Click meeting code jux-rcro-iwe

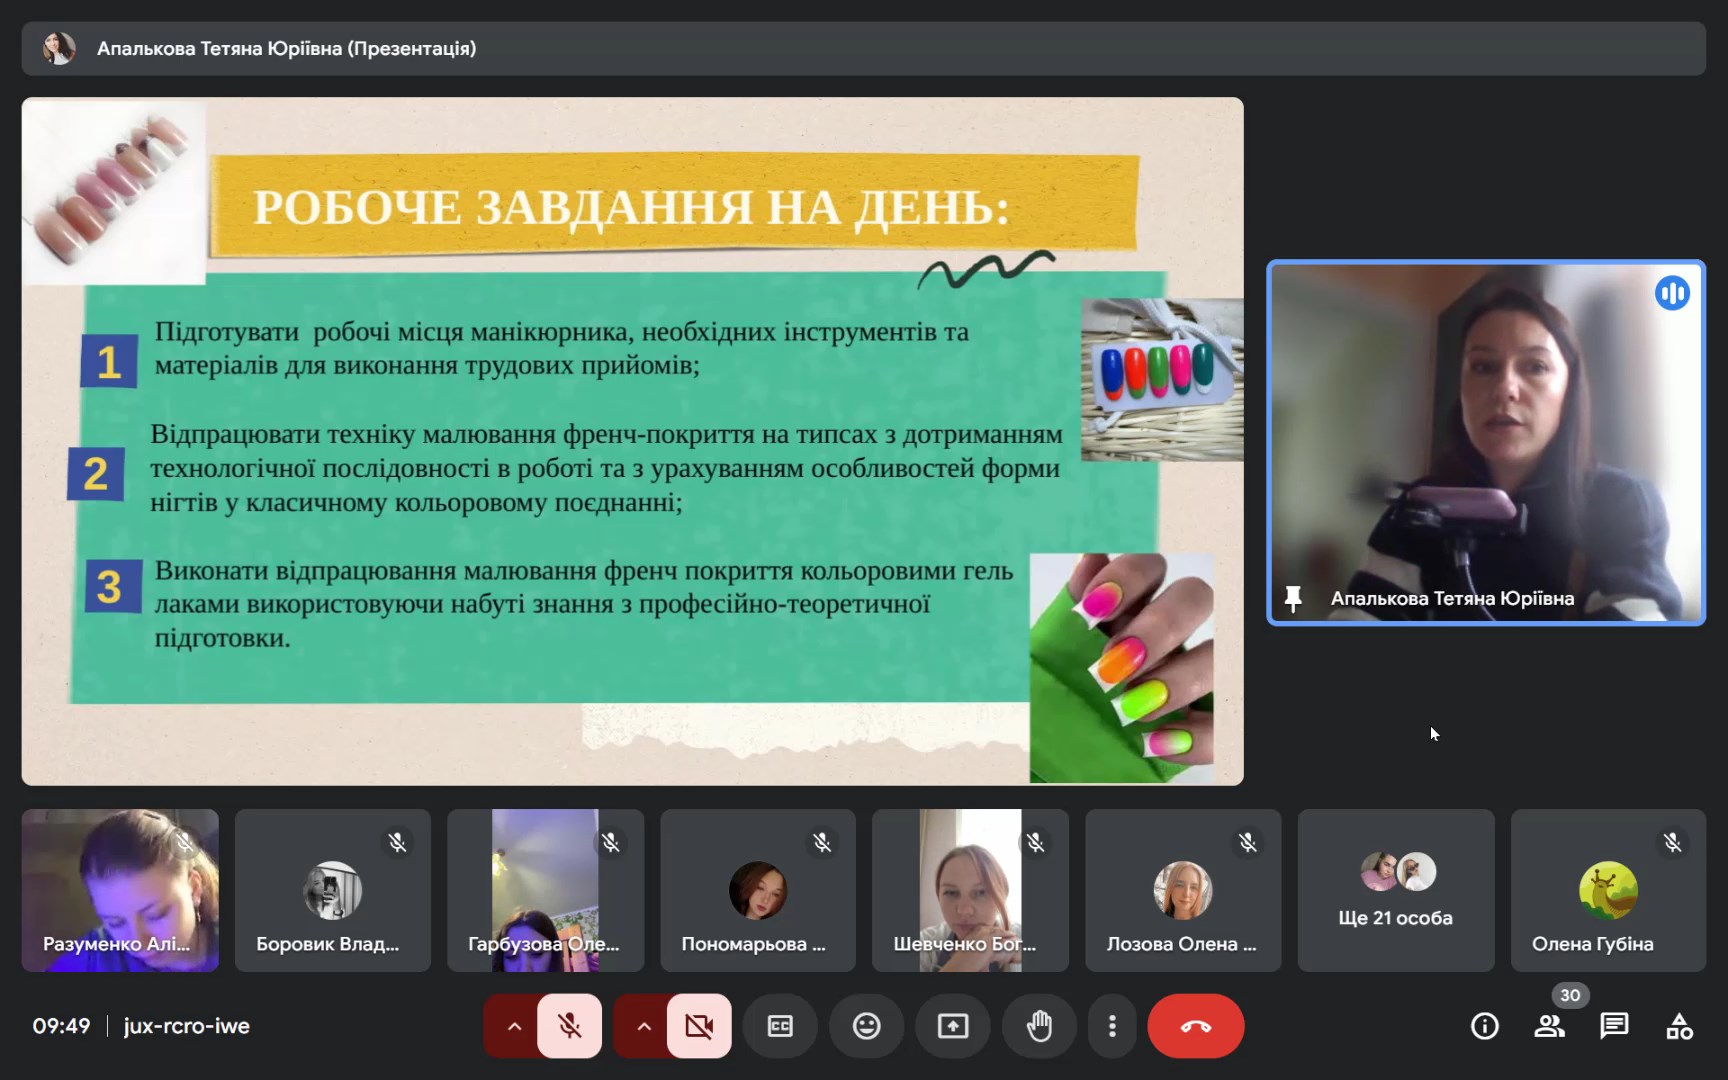tap(187, 1026)
